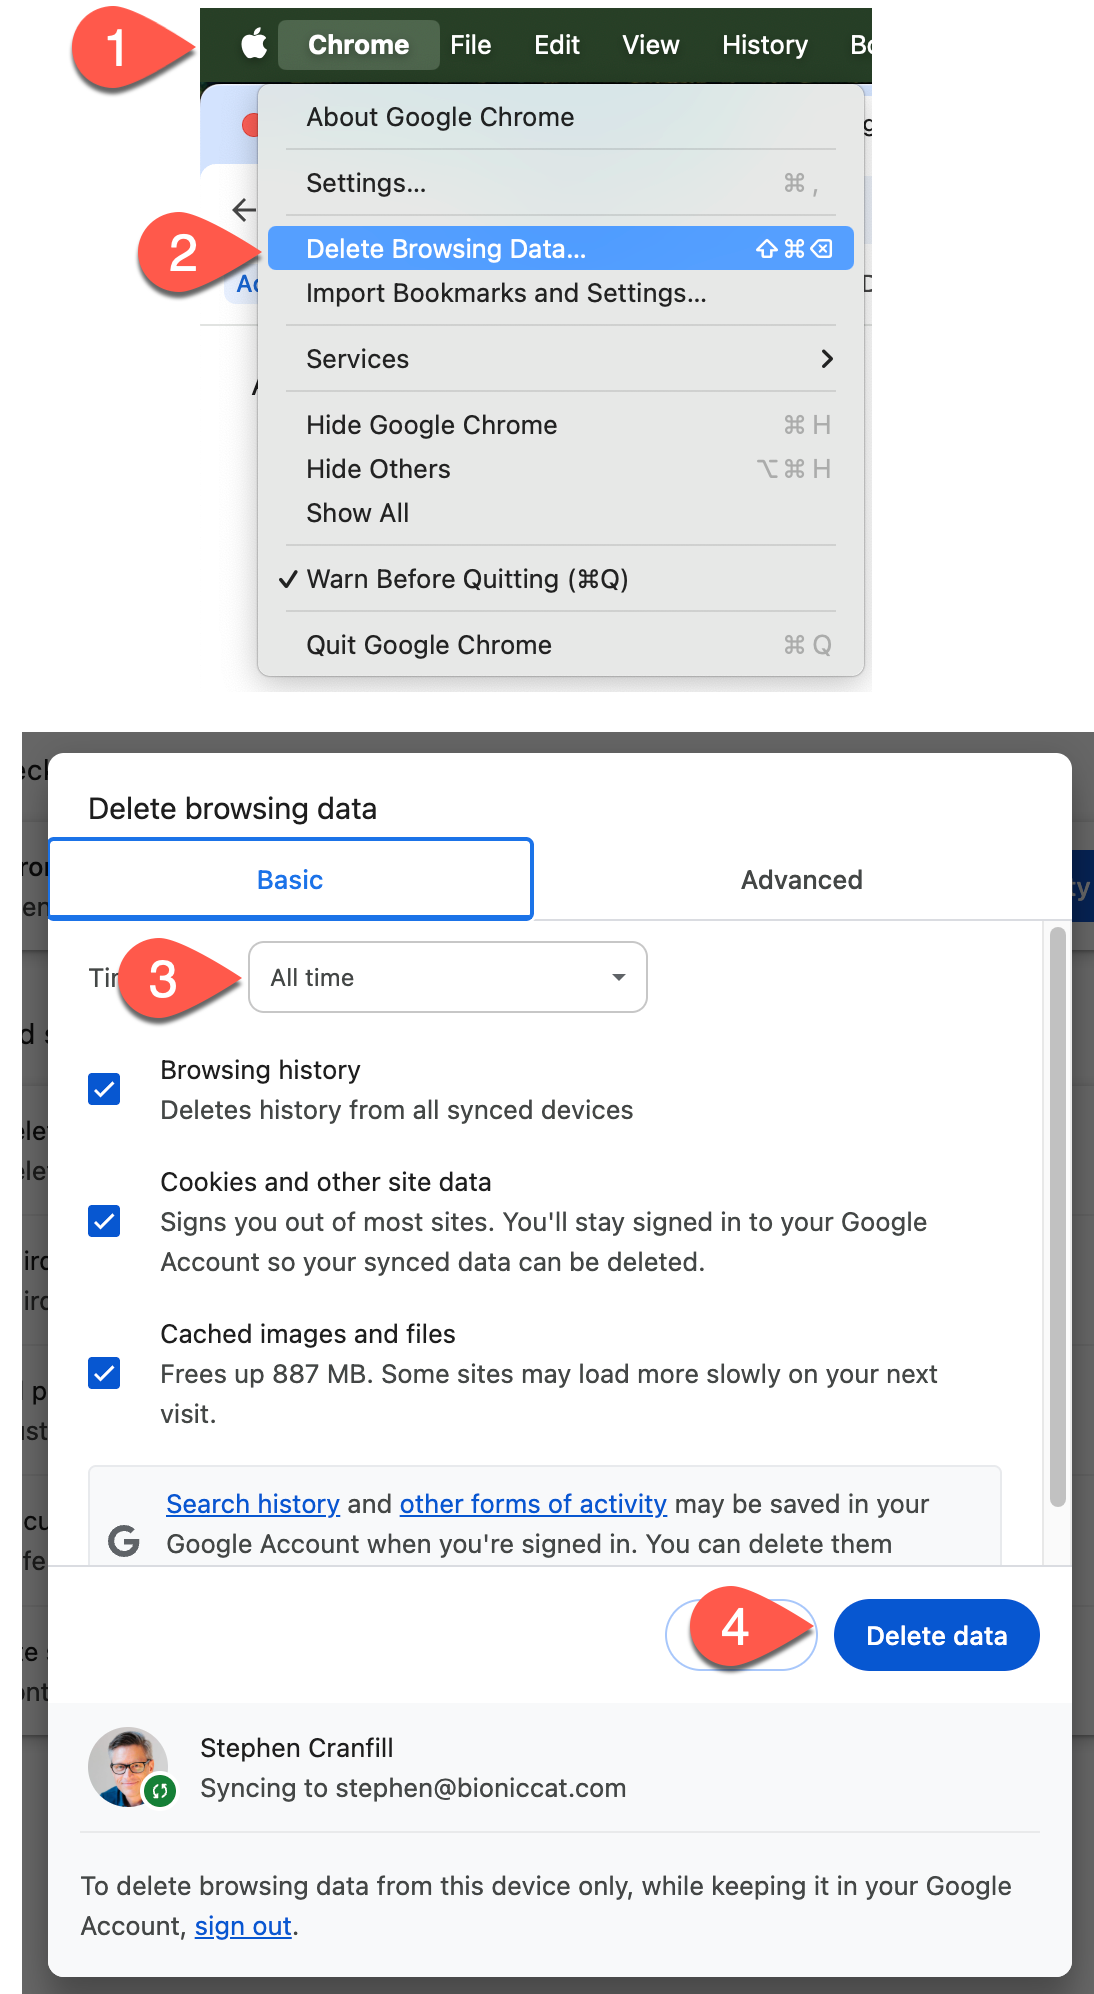Choose Import Bookmarks and Settings…
Viewport: 1094px width, 1994px height.
click(560, 293)
